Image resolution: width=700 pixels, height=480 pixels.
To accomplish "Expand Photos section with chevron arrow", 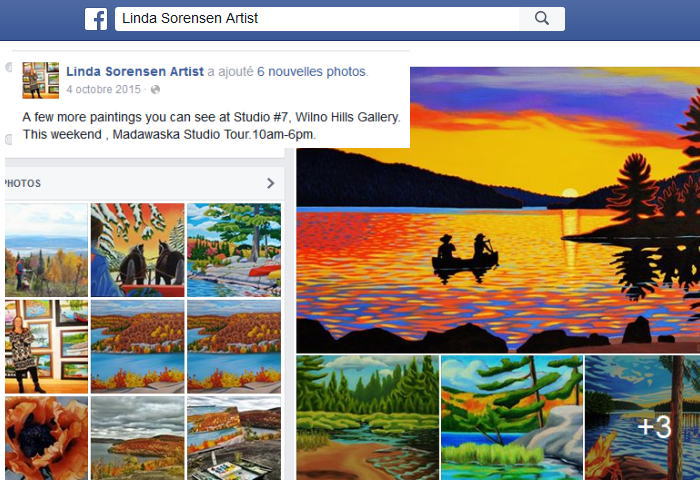I will pyautogui.click(x=271, y=183).
